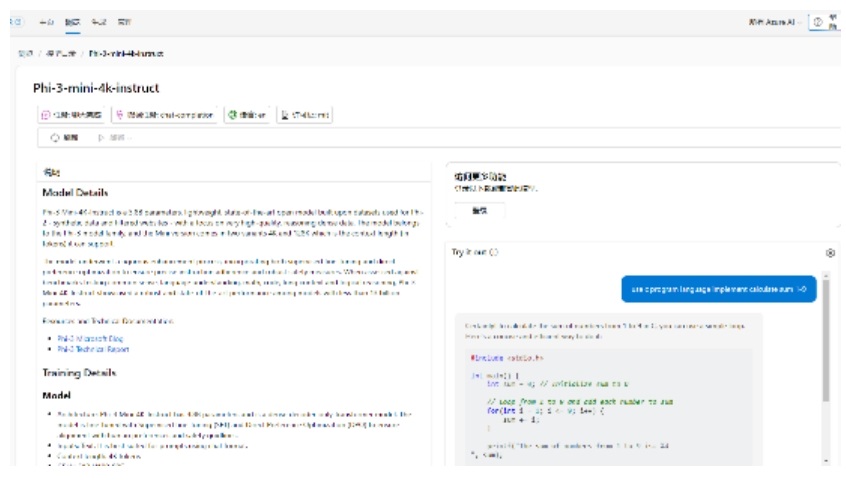This screenshot has height=481, width=846.
Task: Click info icon beside Try it out
Action: (494, 252)
